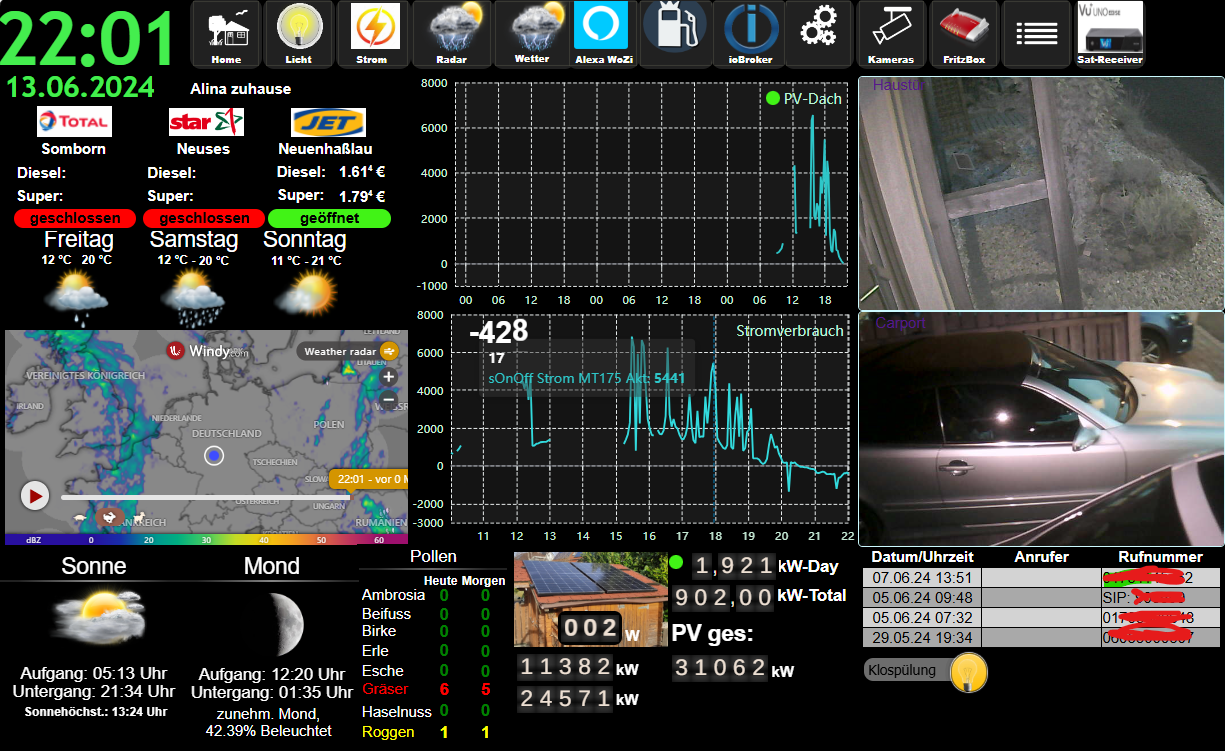This screenshot has width=1225, height=751.
Task: Open the Kameras camera view
Action: [891, 34]
